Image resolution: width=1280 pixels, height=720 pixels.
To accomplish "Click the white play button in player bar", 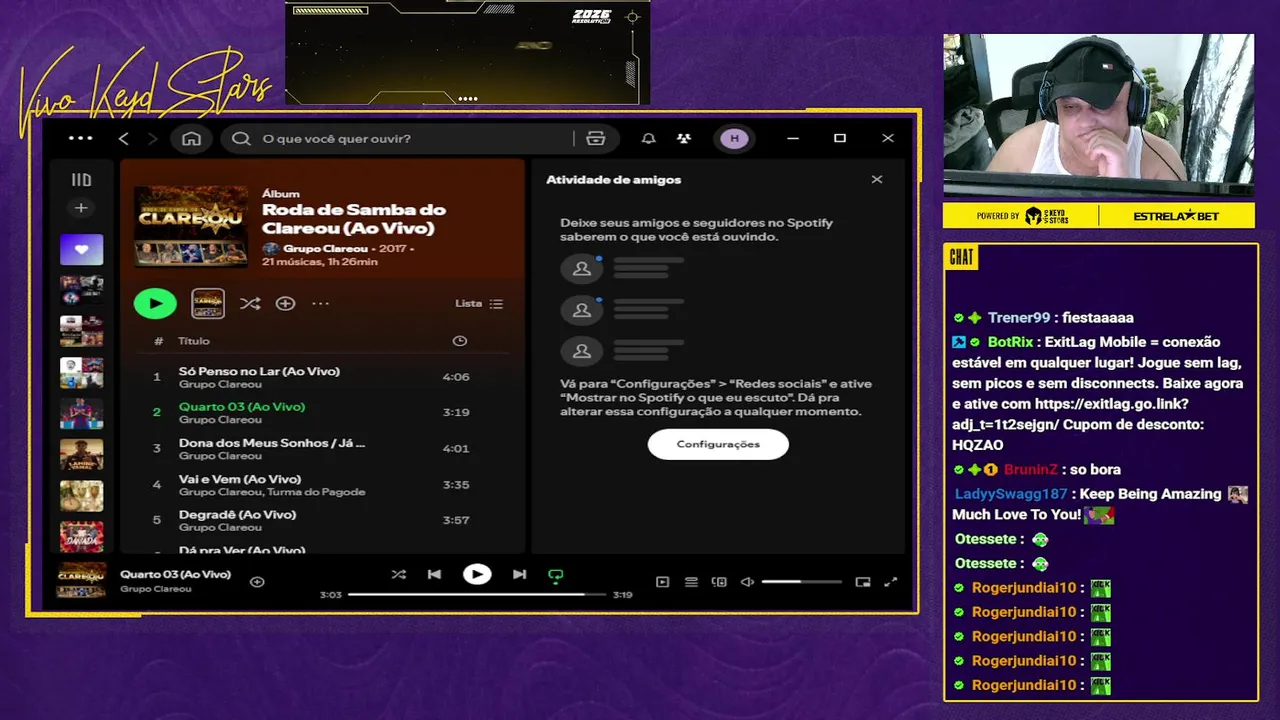I will coord(477,574).
